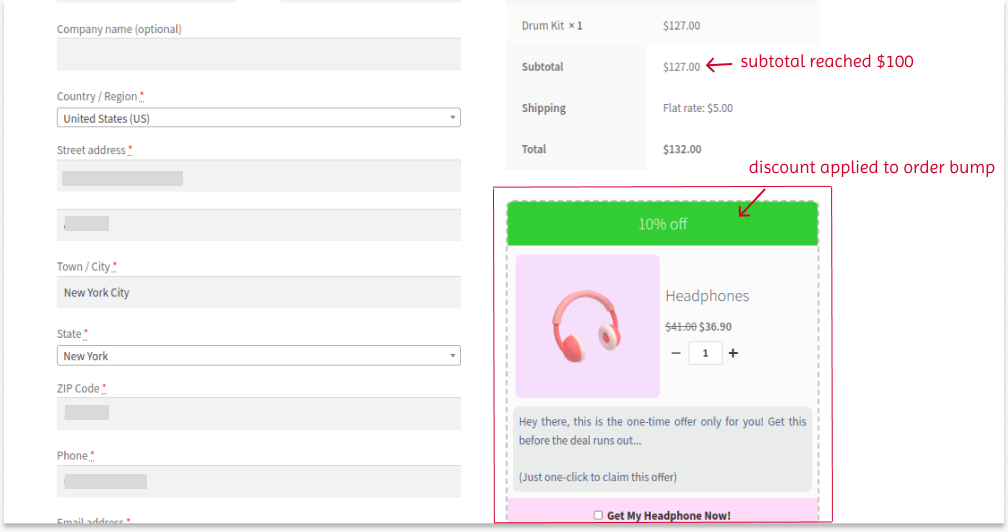Click the Company name input field
The width and height of the screenshot is (1008, 532).
pos(258,55)
